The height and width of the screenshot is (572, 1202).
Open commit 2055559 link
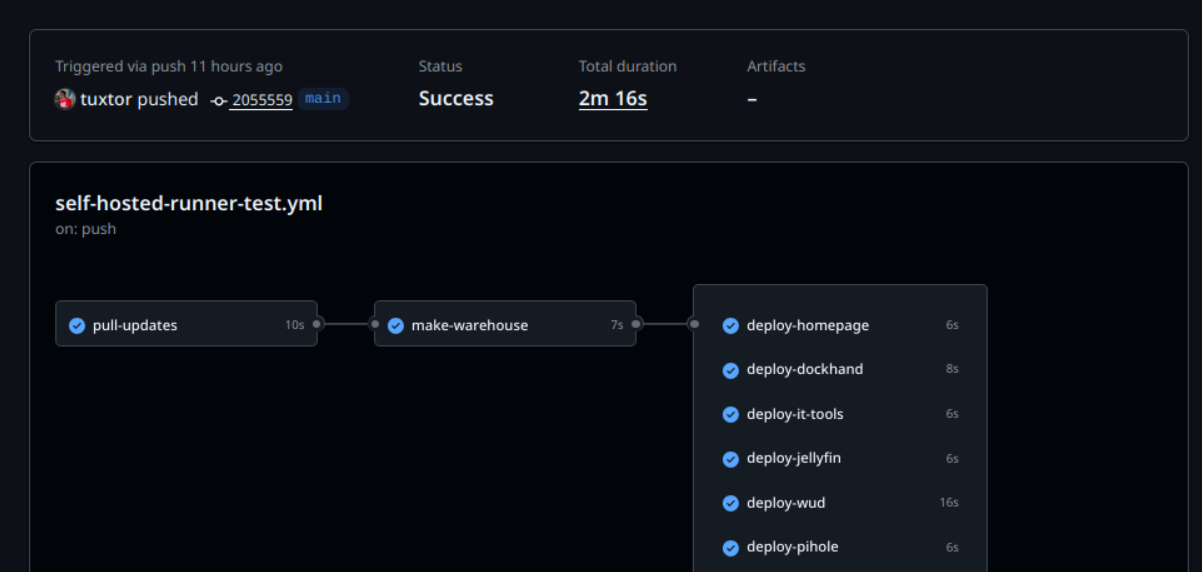coord(262,100)
